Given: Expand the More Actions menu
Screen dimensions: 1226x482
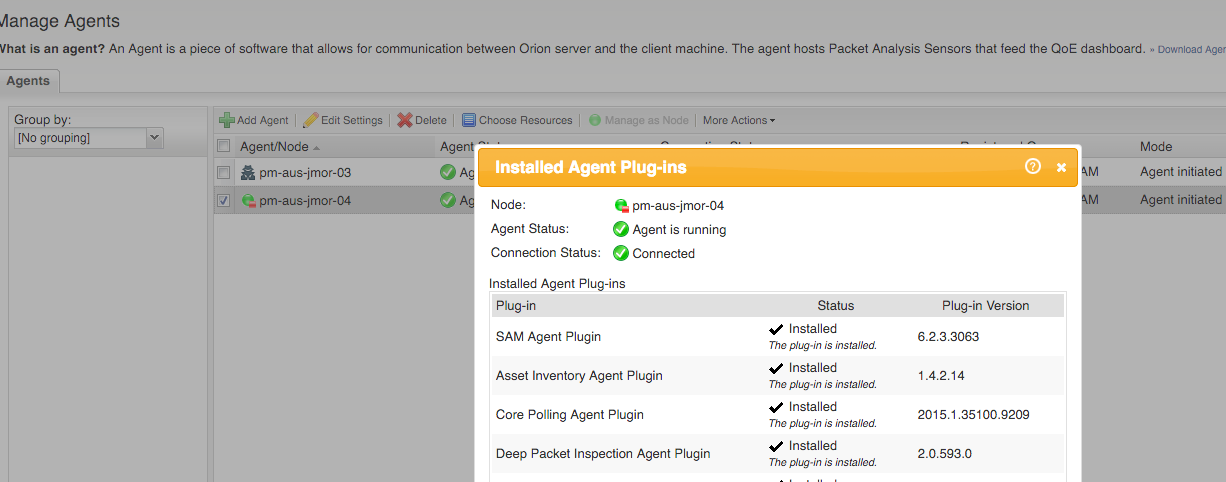Looking at the screenshot, I should (x=738, y=120).
